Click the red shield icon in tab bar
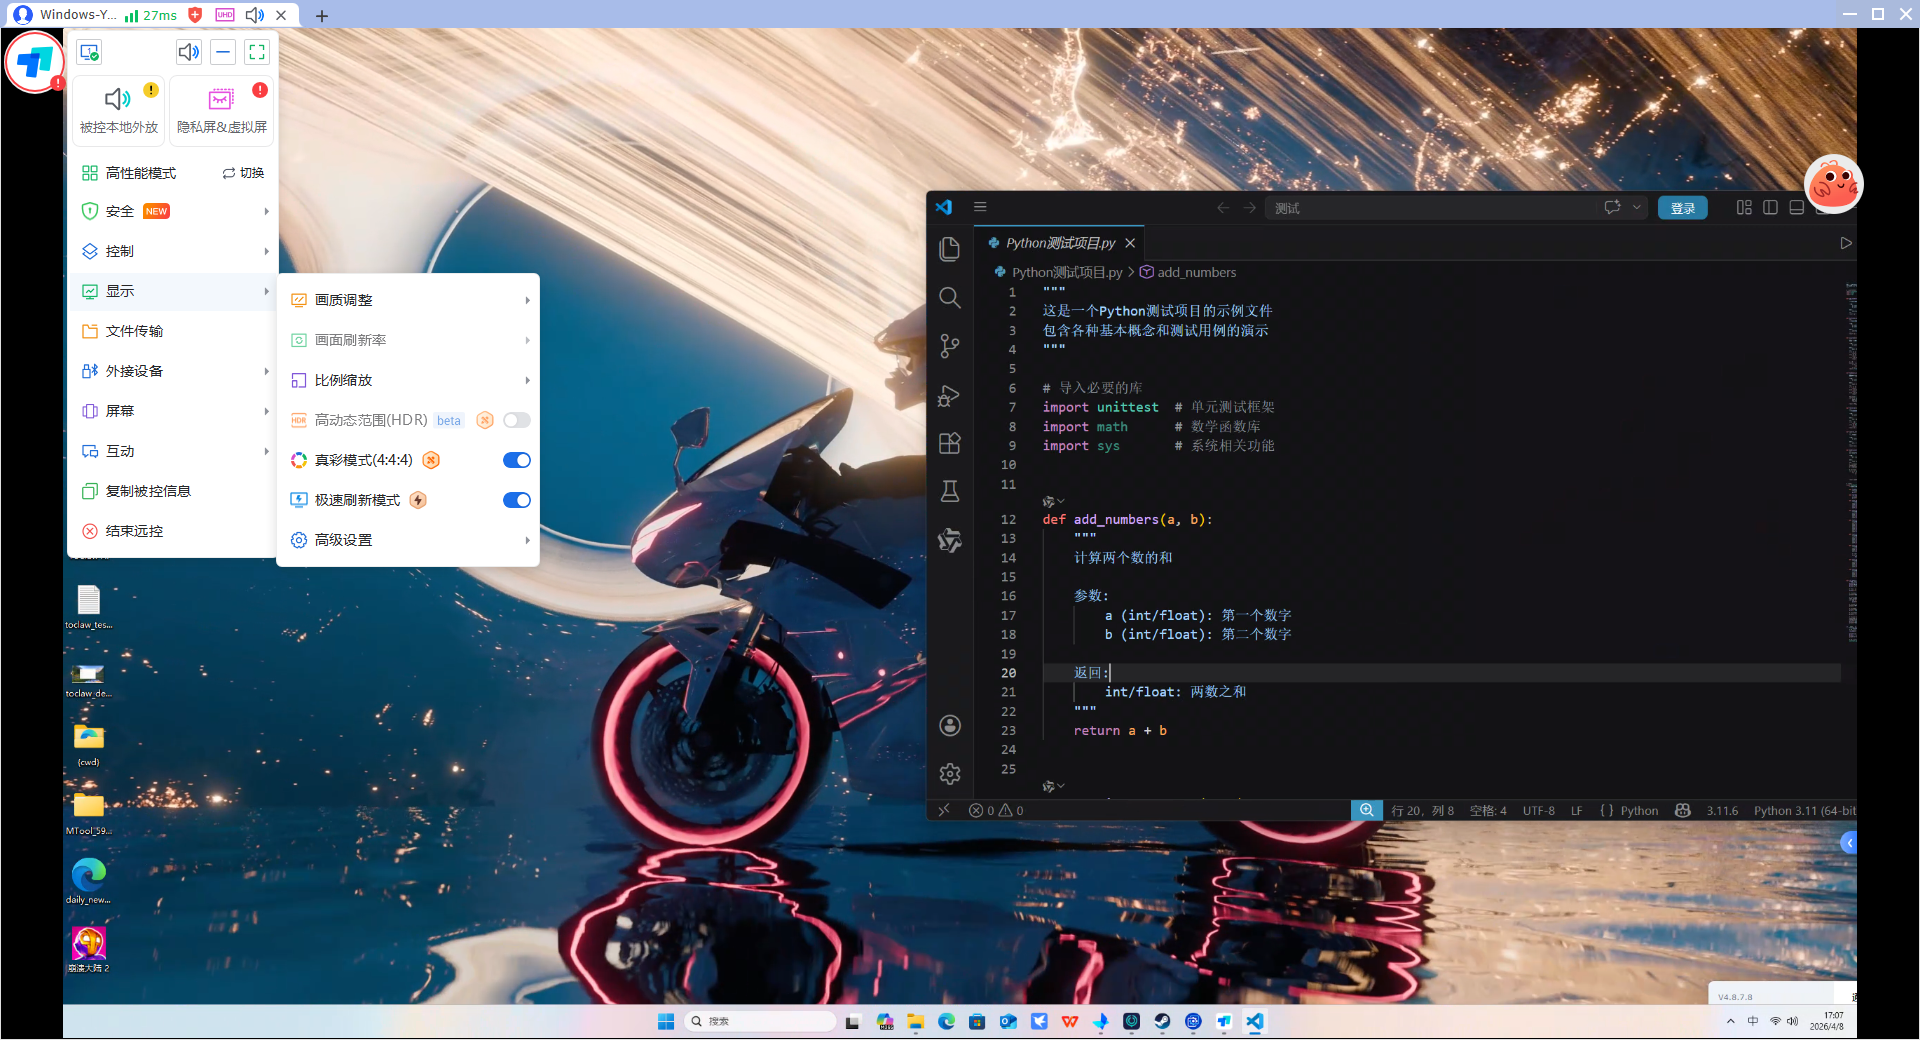1920x1040 pixels. 195,15
